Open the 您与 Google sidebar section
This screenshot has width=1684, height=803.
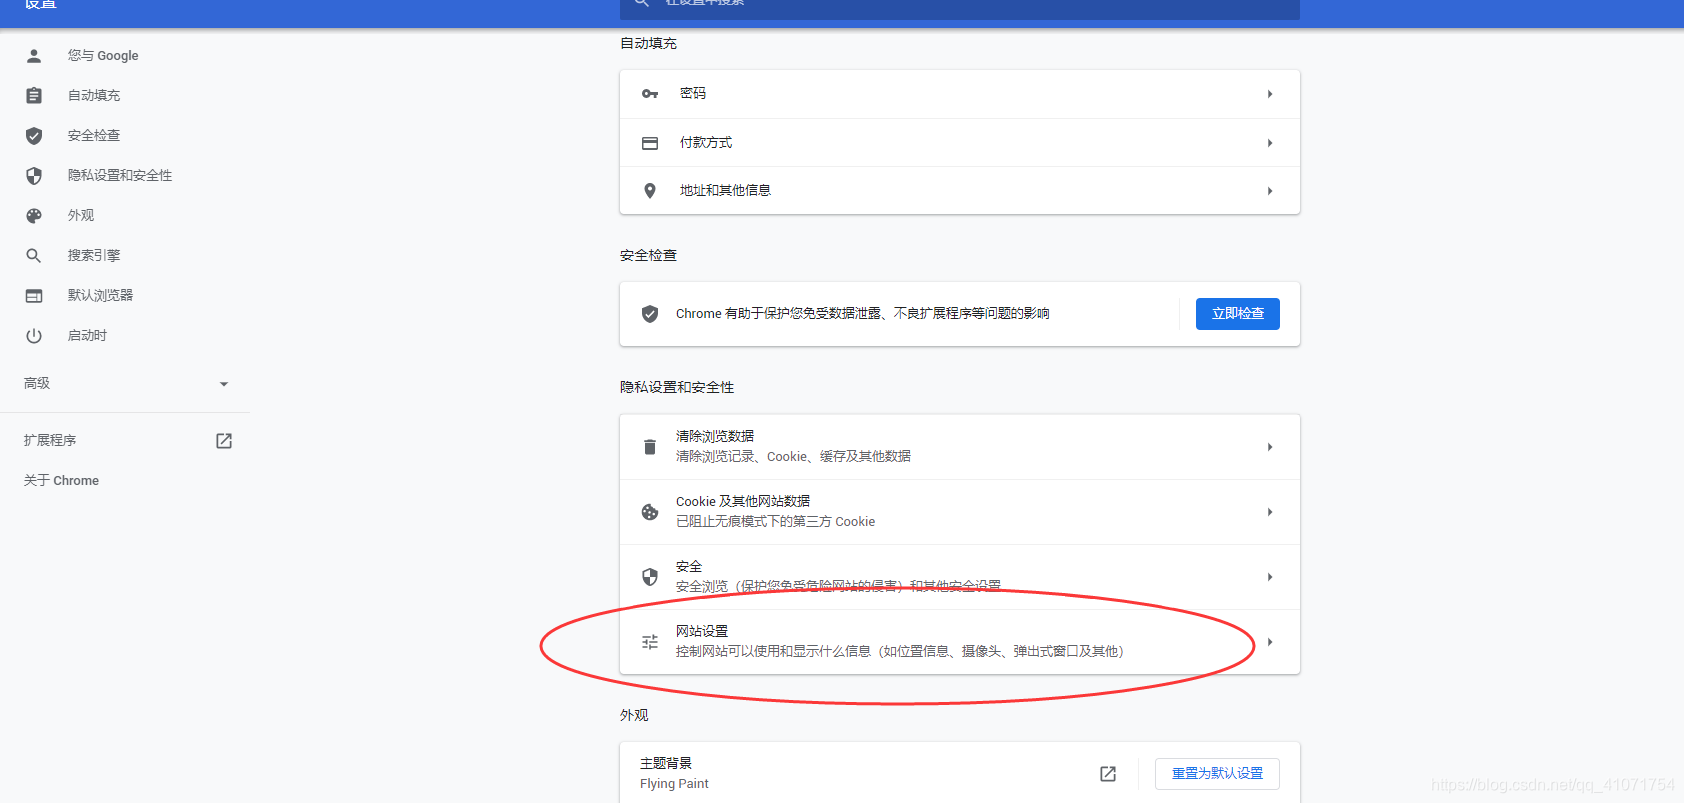pyautogui.click(x=103, y=56)
